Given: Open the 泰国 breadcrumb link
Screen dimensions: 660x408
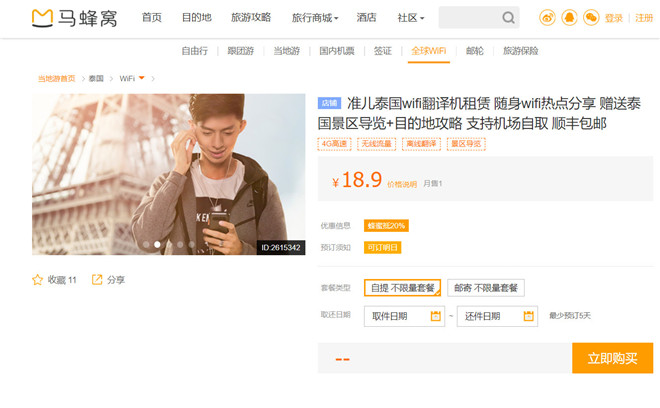Looking at the screenshot, I should (x=96, y=78).
